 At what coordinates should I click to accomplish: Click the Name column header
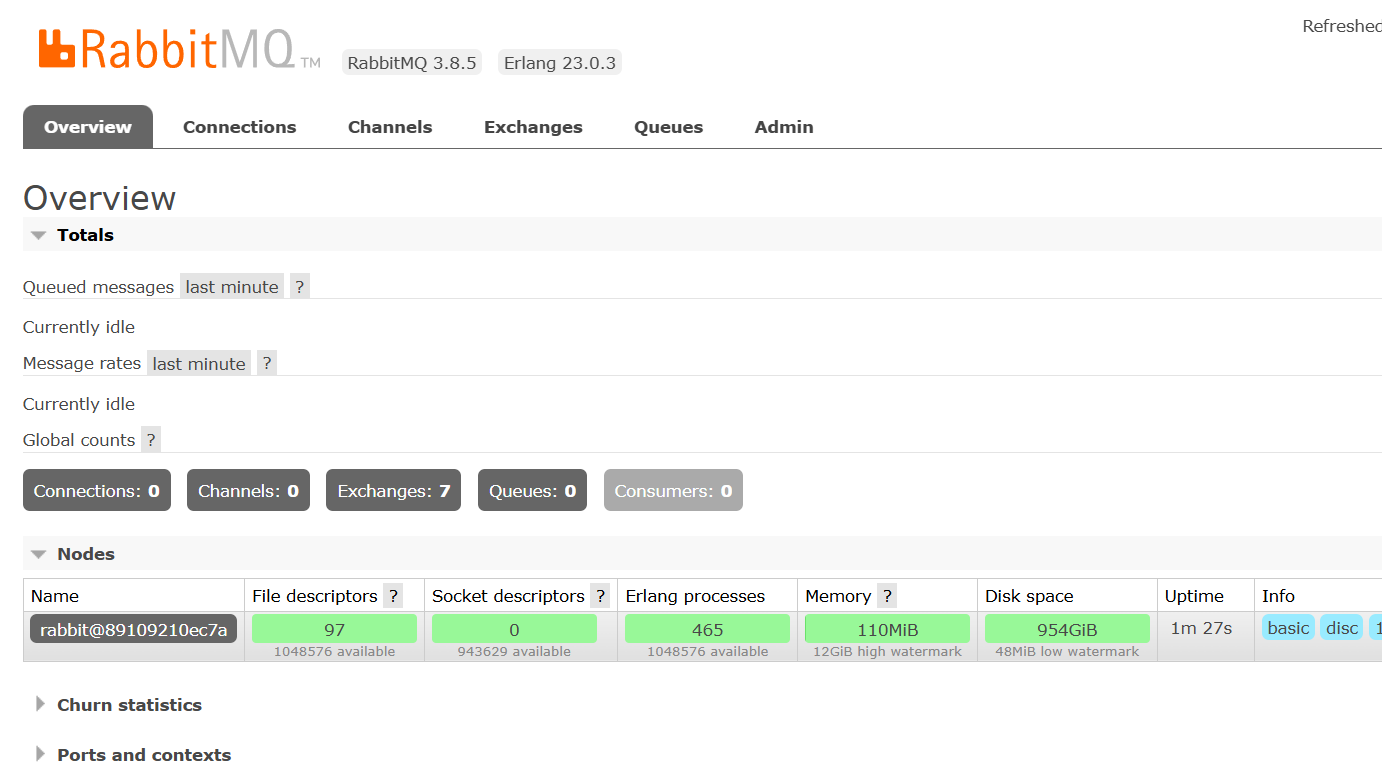(x=55, y=596)
